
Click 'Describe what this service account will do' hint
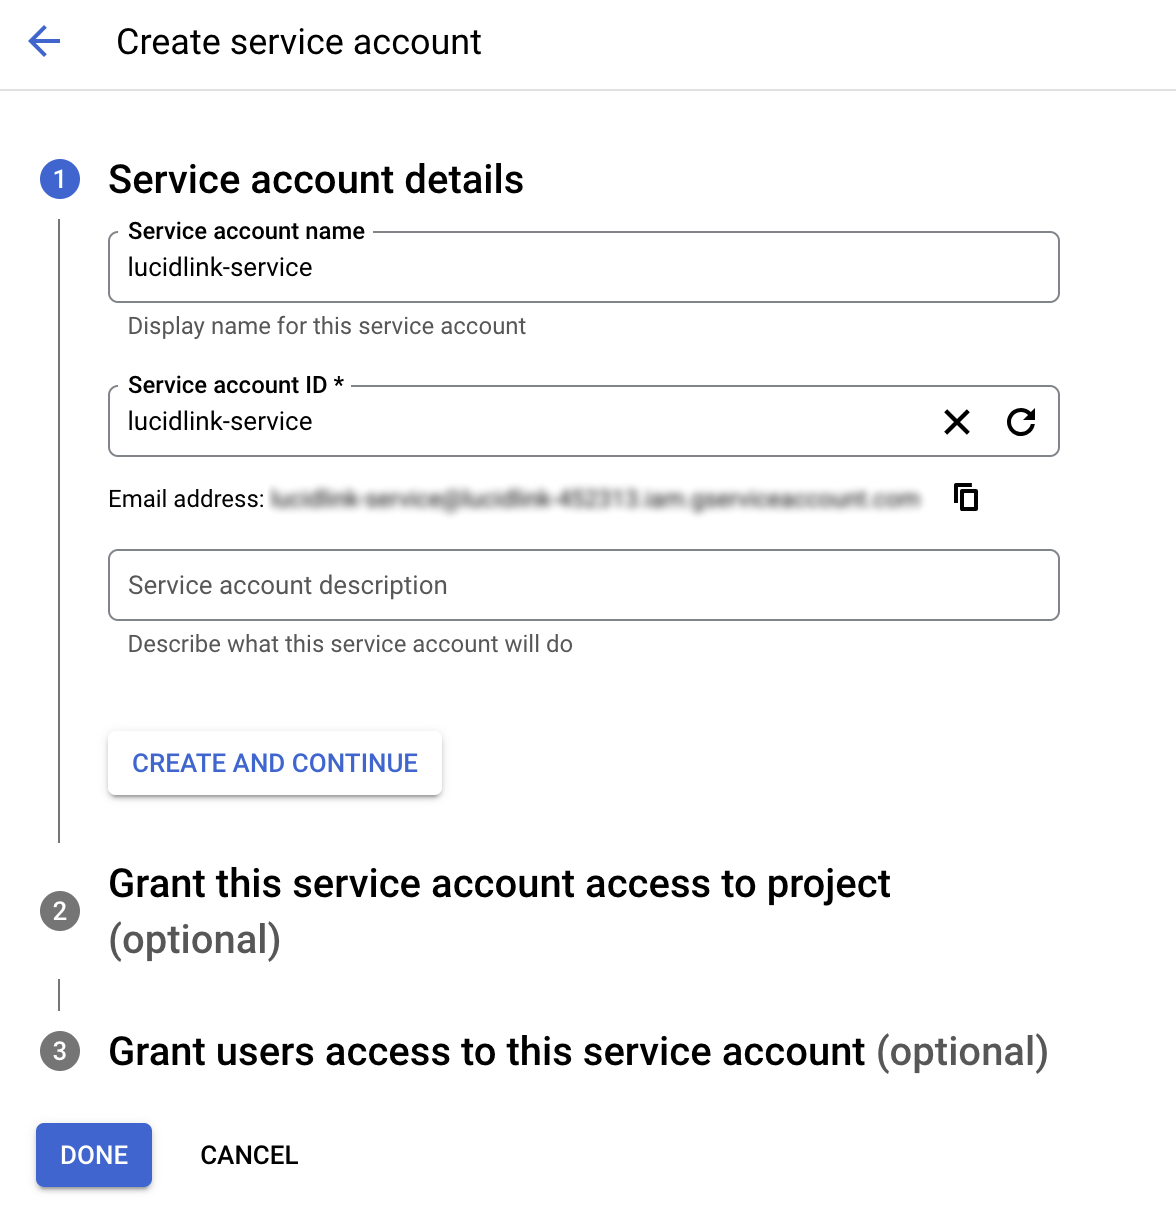tap(350, 644)
